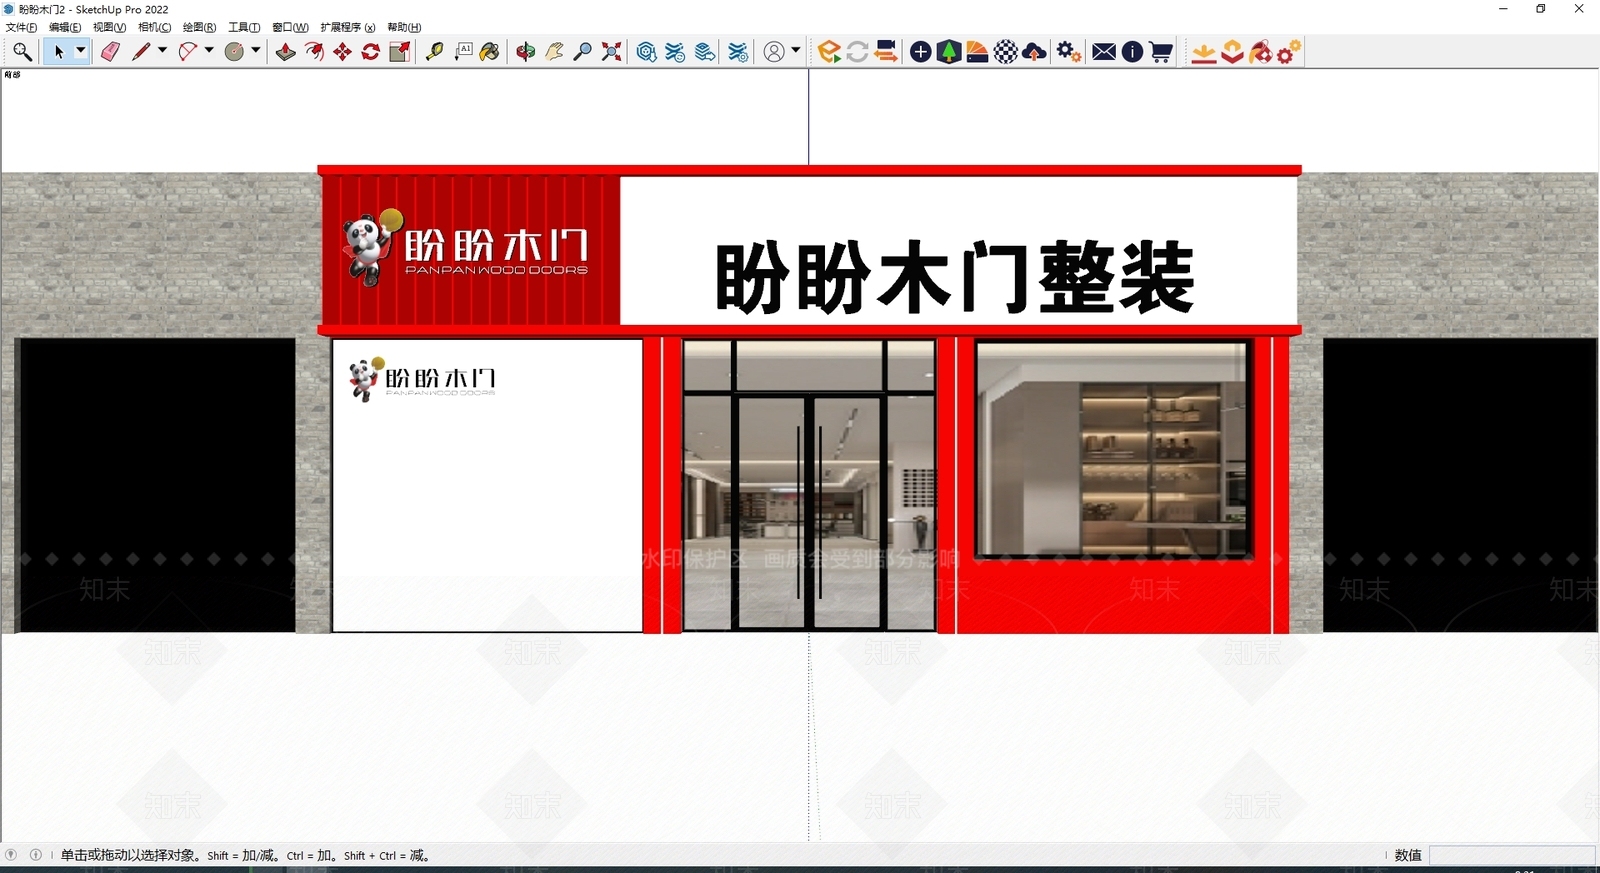Expand the Select tool dropdown arrow
The height and width of the screenshot is (873, 1600).
point(81,51)
